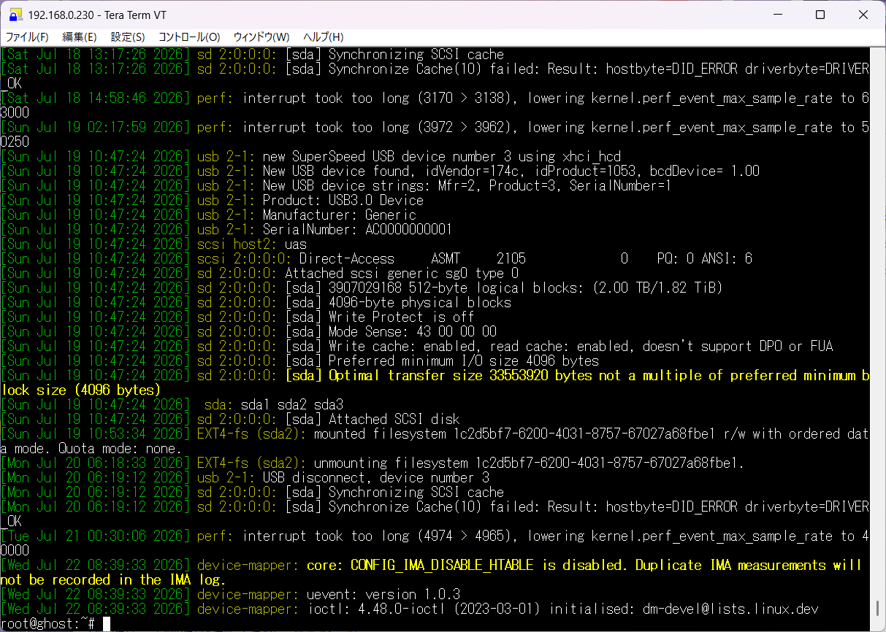
Task: Click the vertical scrollbar thumb
Action: coord(878,609)
